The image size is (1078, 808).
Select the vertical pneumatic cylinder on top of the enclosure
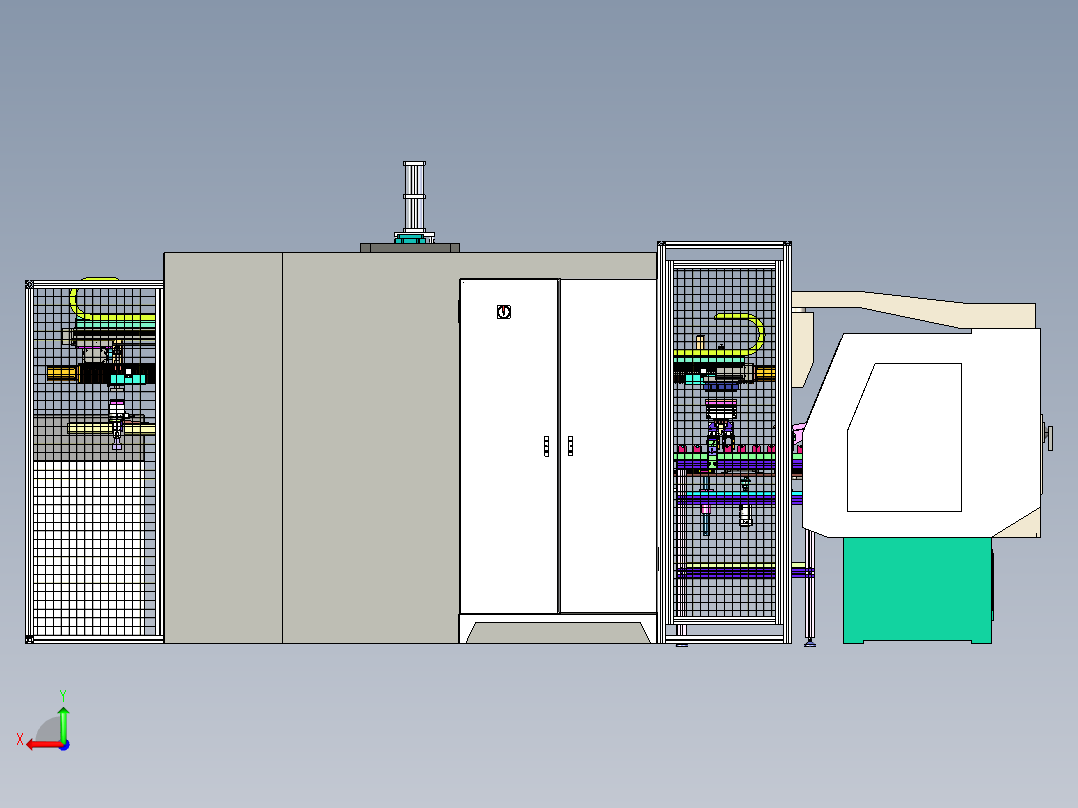point(415,197)
